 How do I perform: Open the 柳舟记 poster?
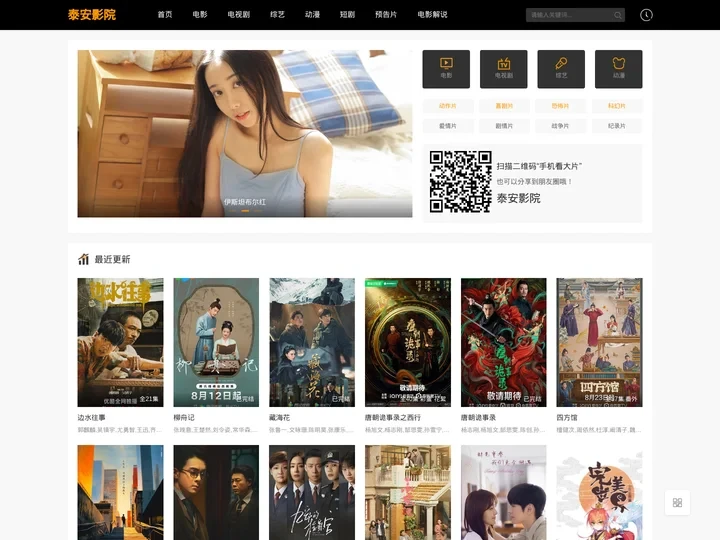point(216,342)
